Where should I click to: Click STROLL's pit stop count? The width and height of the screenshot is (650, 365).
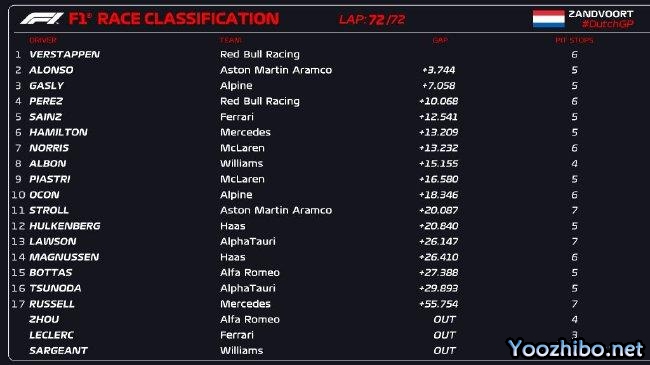574,210
